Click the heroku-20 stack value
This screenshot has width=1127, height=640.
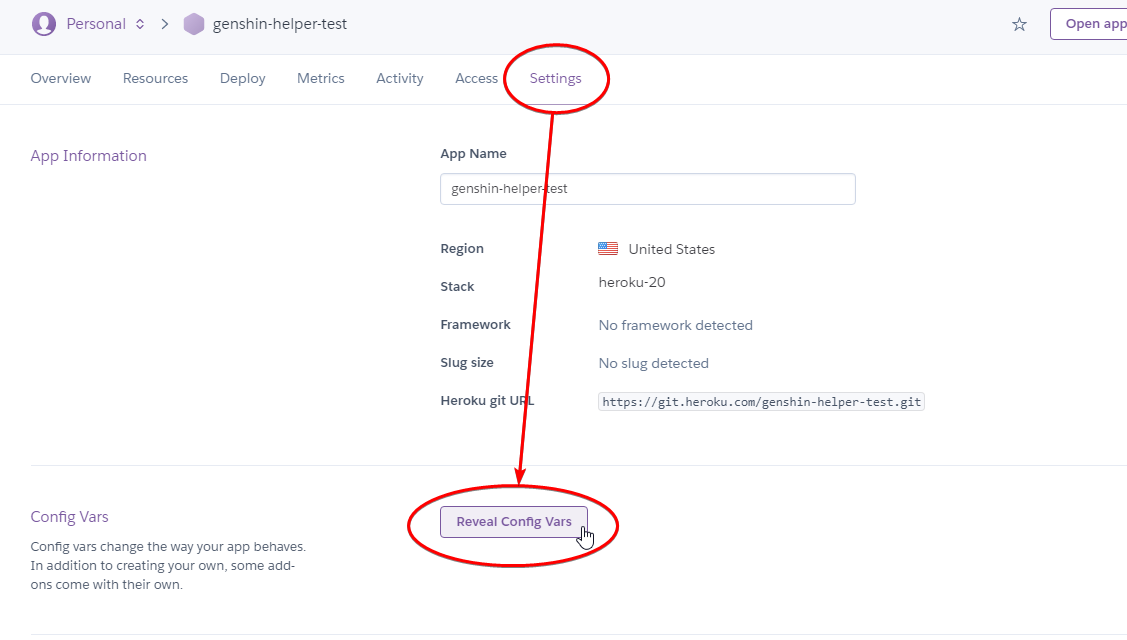632,282
